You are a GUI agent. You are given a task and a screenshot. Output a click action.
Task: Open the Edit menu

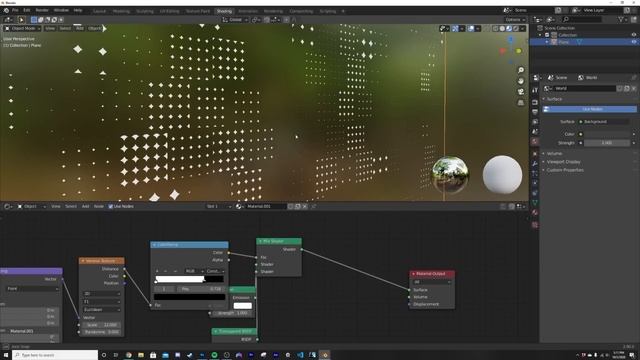(x=27, y=10)
